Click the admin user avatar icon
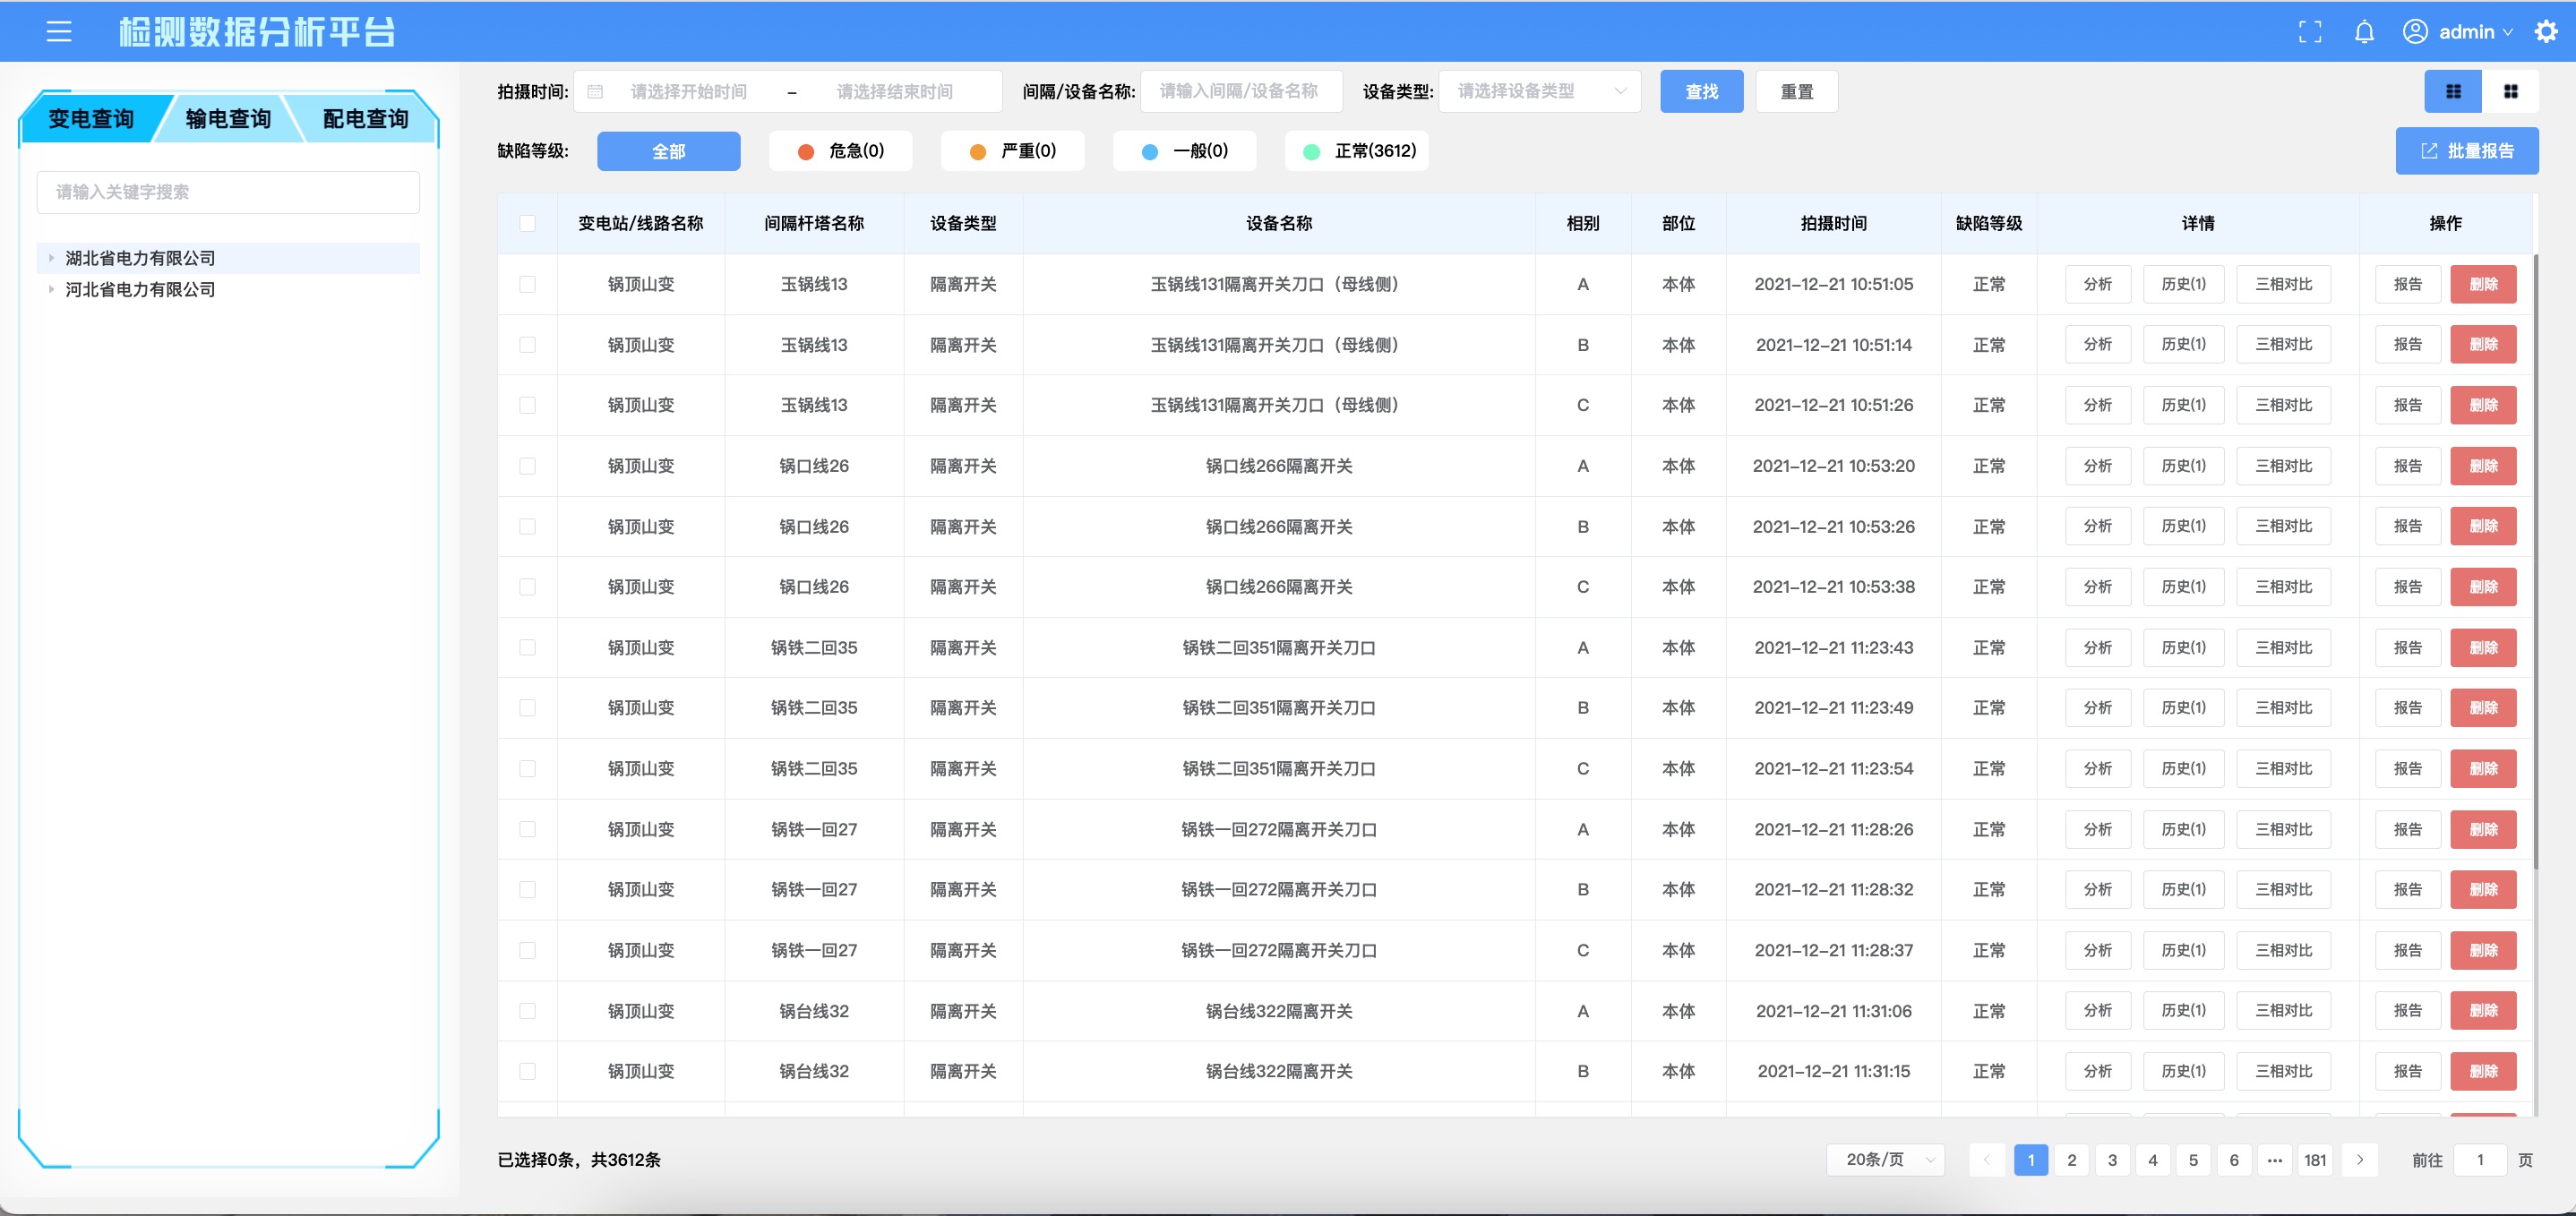The height and width of the screenshot is (1216, 2576). click(x=2415, y=32)
